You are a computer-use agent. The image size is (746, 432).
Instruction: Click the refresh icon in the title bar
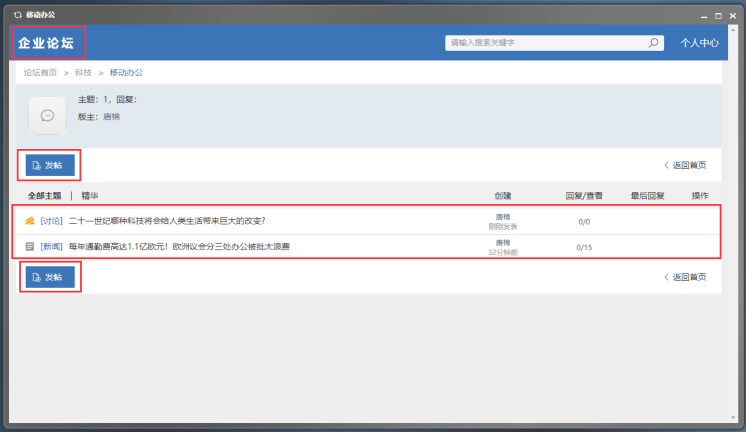pos(18,15)
